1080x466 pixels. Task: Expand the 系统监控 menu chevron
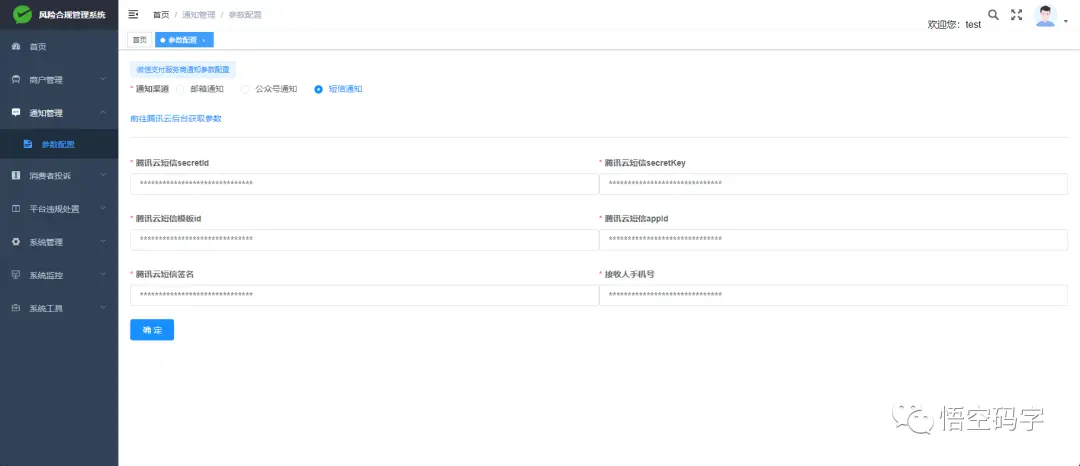coord(103,275)
